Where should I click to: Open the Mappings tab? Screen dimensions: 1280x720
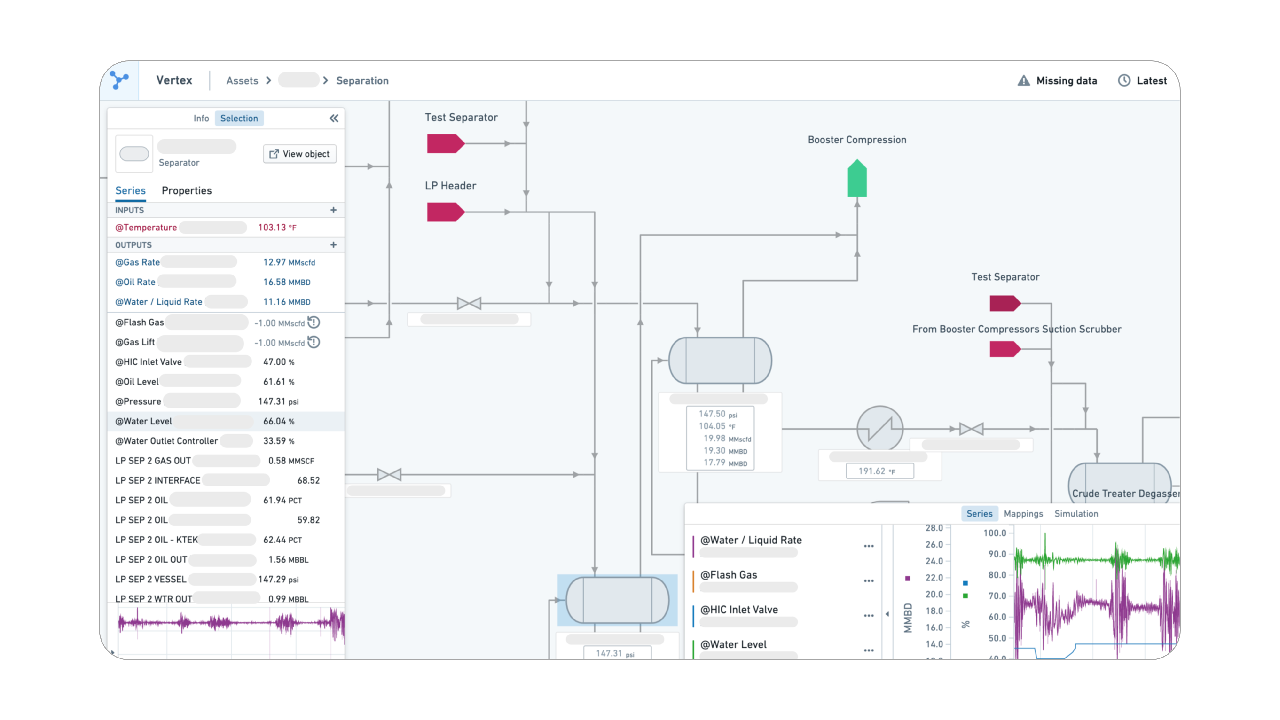(1023, 514)
